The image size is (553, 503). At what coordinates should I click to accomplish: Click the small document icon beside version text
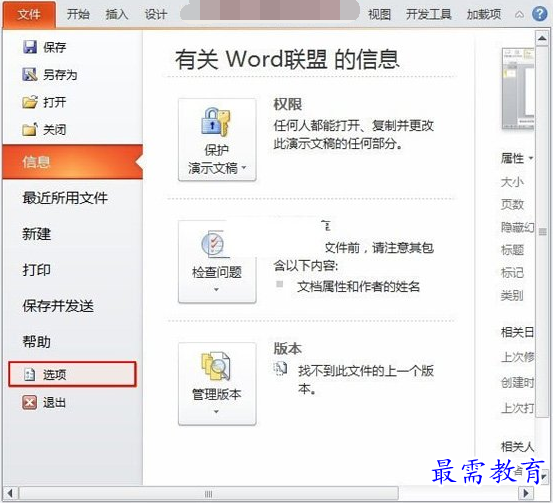[x=280, y=369]
